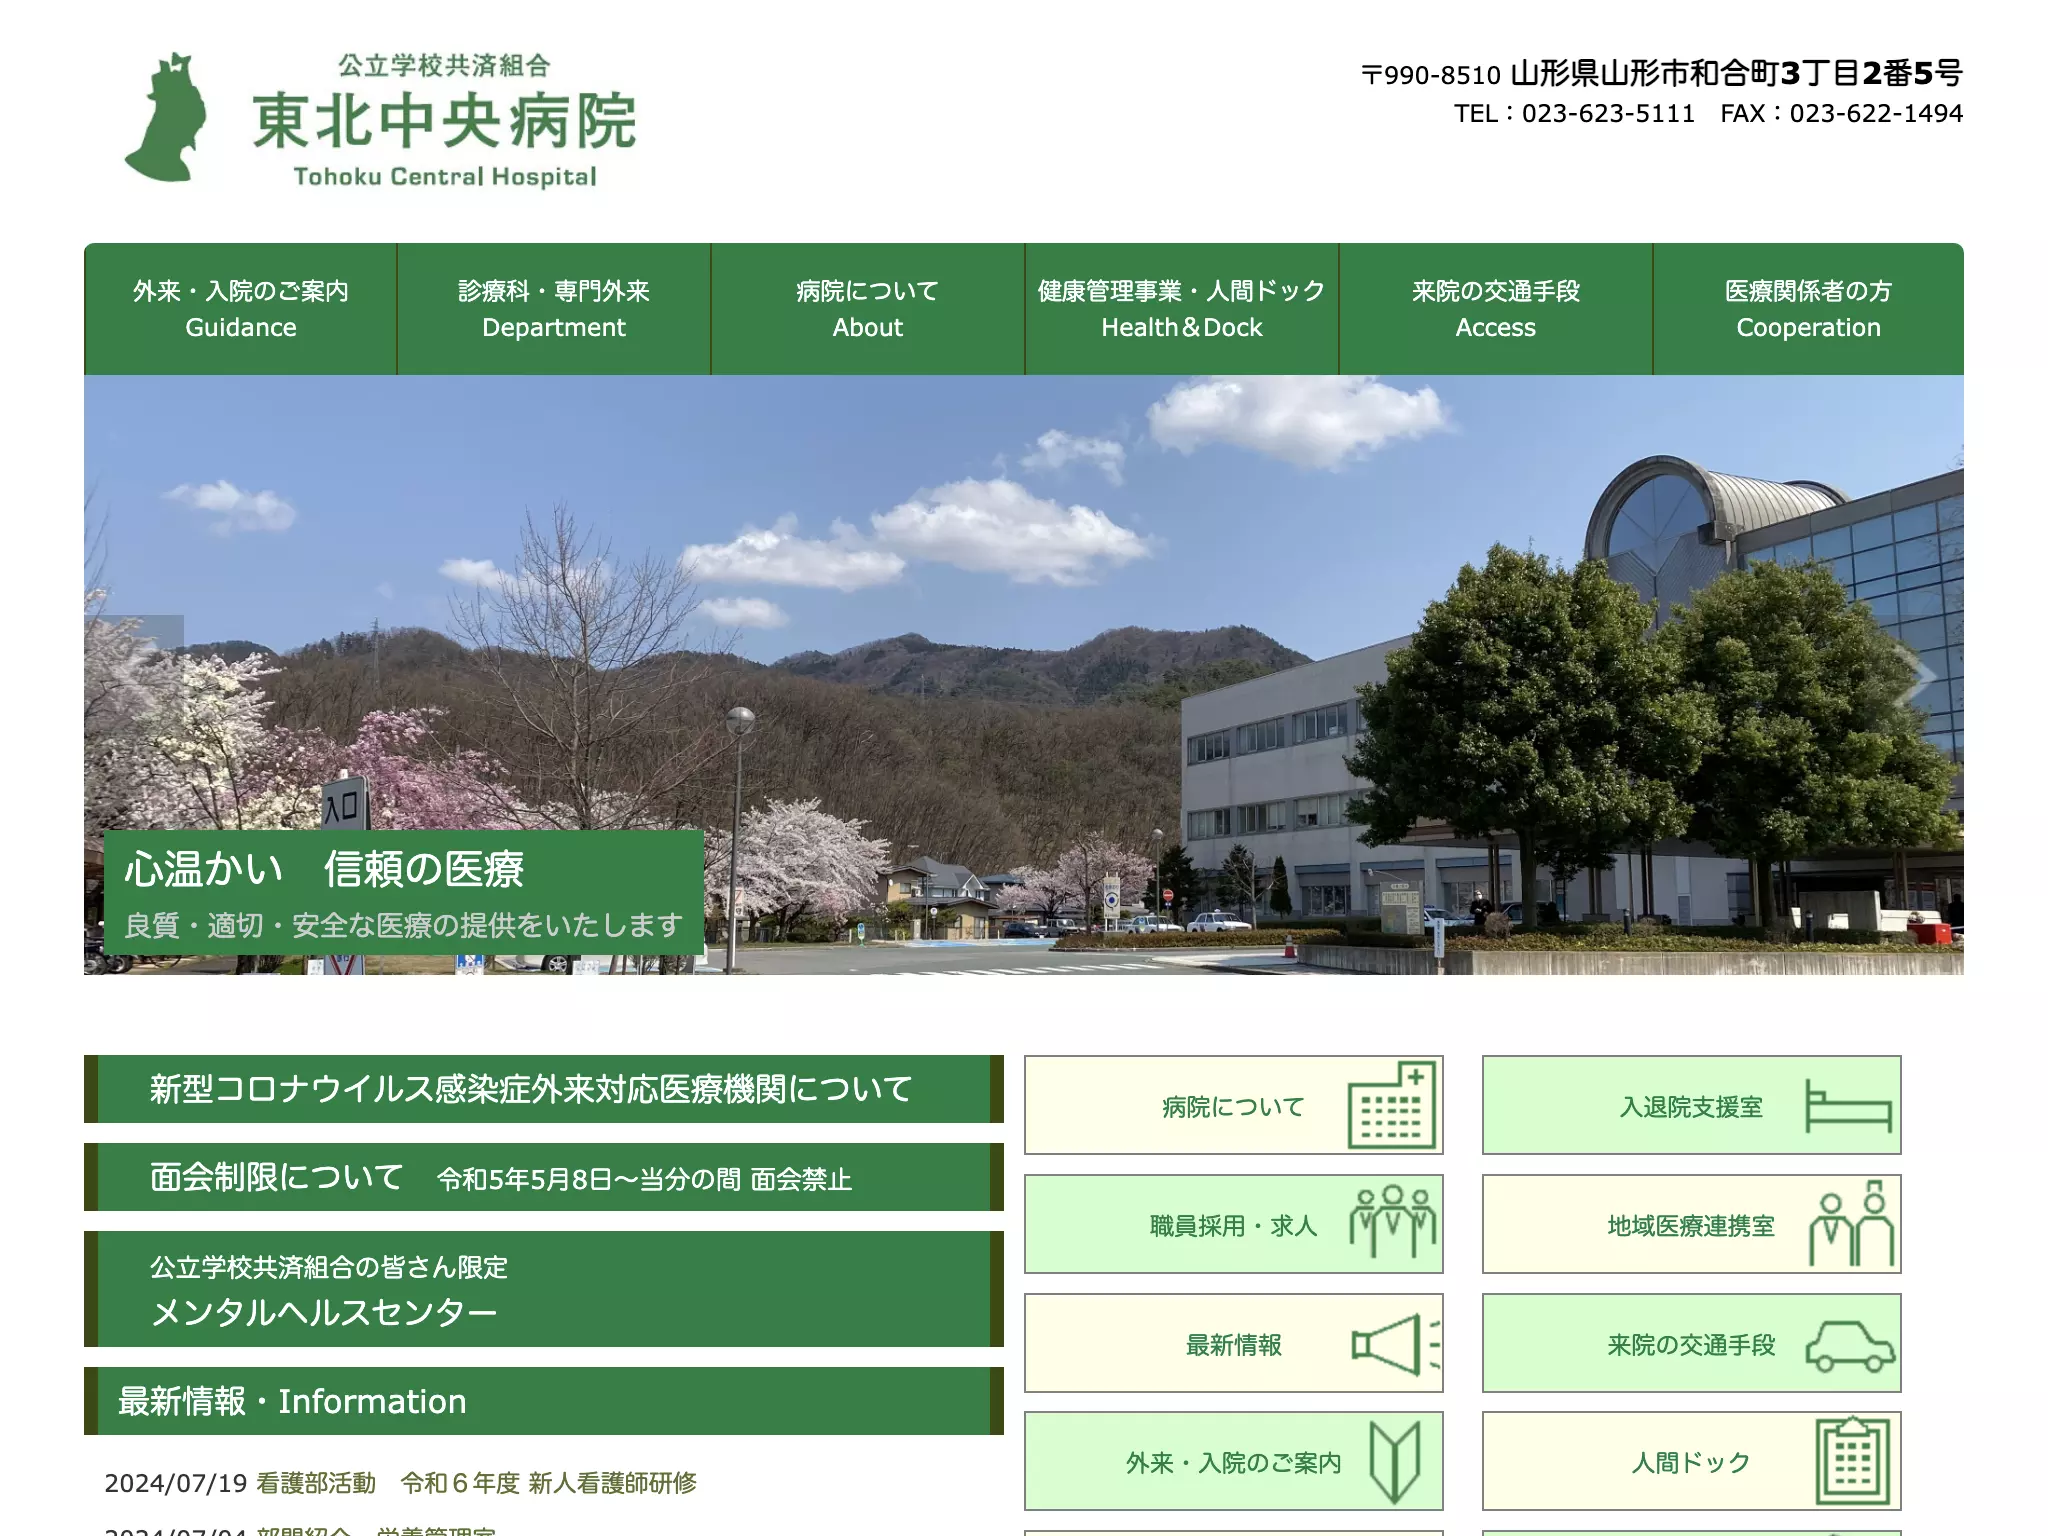This screenshot has height=1536, width=2048.
Task: Open the メンタルヘルスセンター banner
Action: pos(544,1289)
